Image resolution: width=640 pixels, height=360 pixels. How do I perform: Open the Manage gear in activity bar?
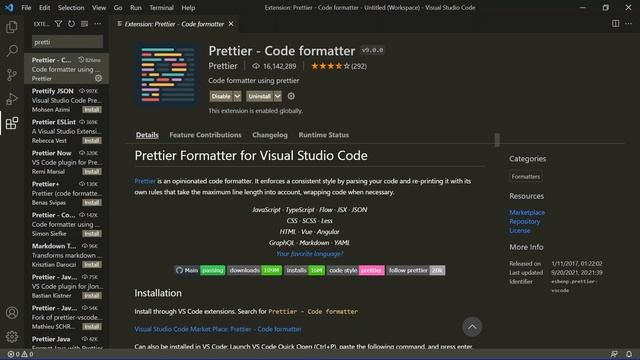tap(12, 336)
